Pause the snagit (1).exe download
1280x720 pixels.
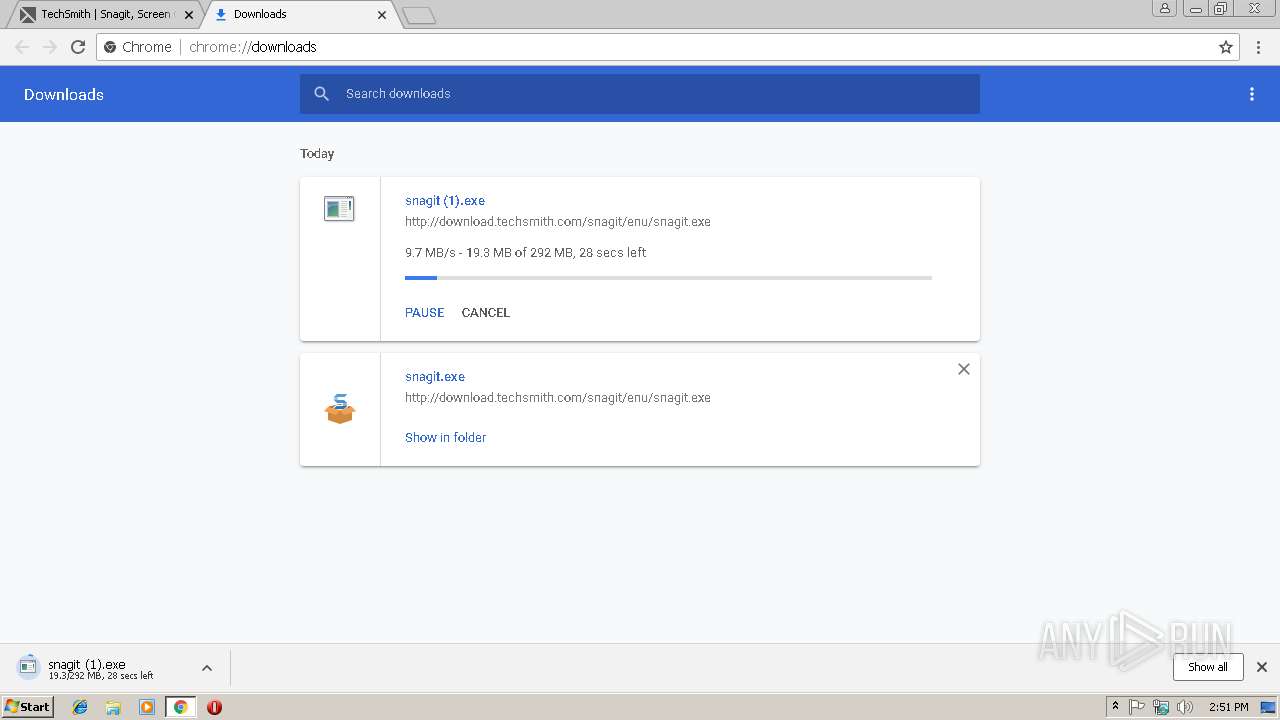tap(424, 313)
